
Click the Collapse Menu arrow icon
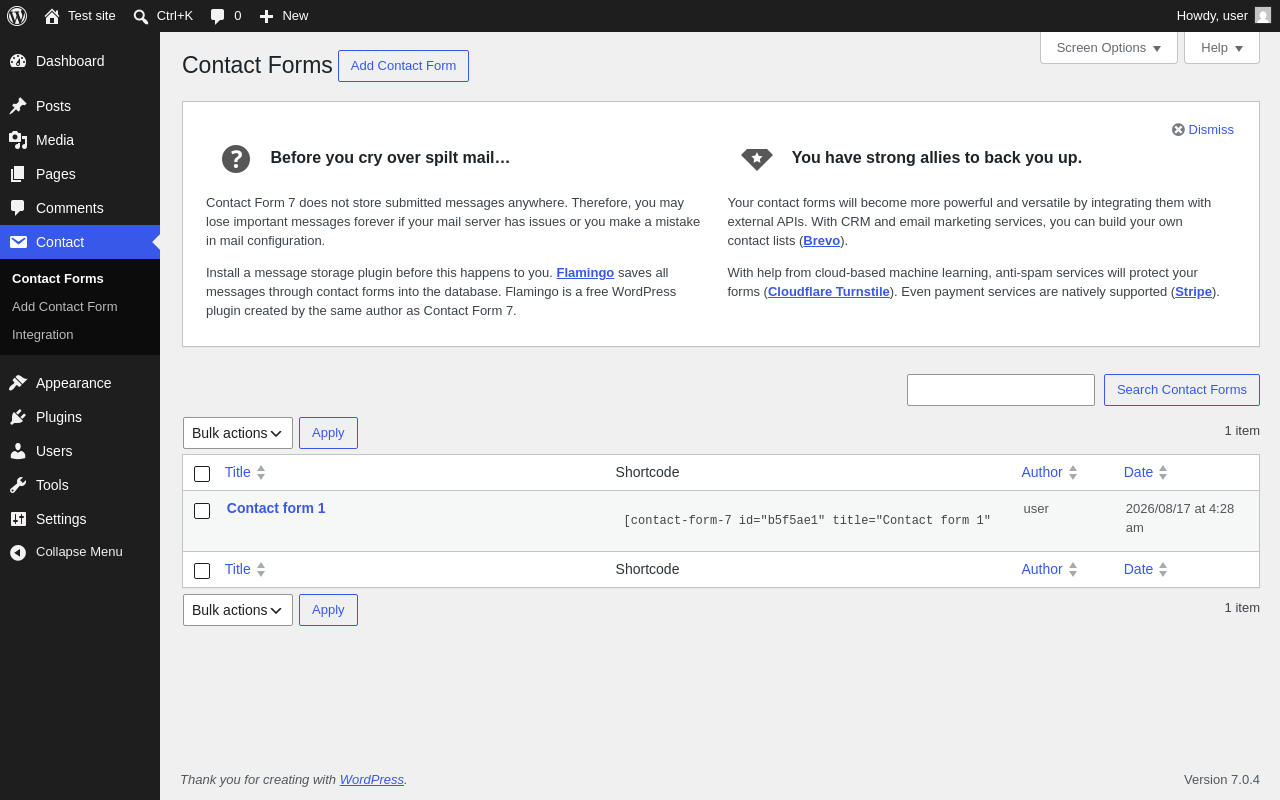click(18, 552)
